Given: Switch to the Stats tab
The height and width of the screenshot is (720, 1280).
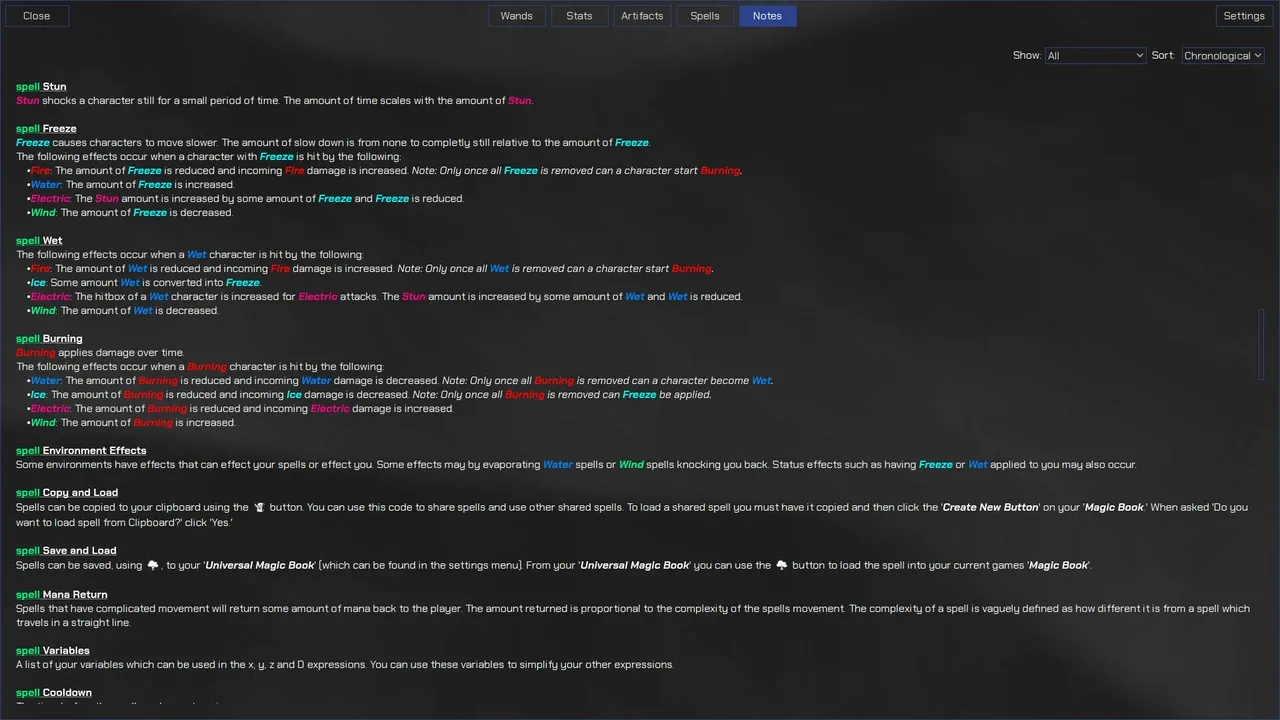Looking at the screenshot, I should 580,16.
